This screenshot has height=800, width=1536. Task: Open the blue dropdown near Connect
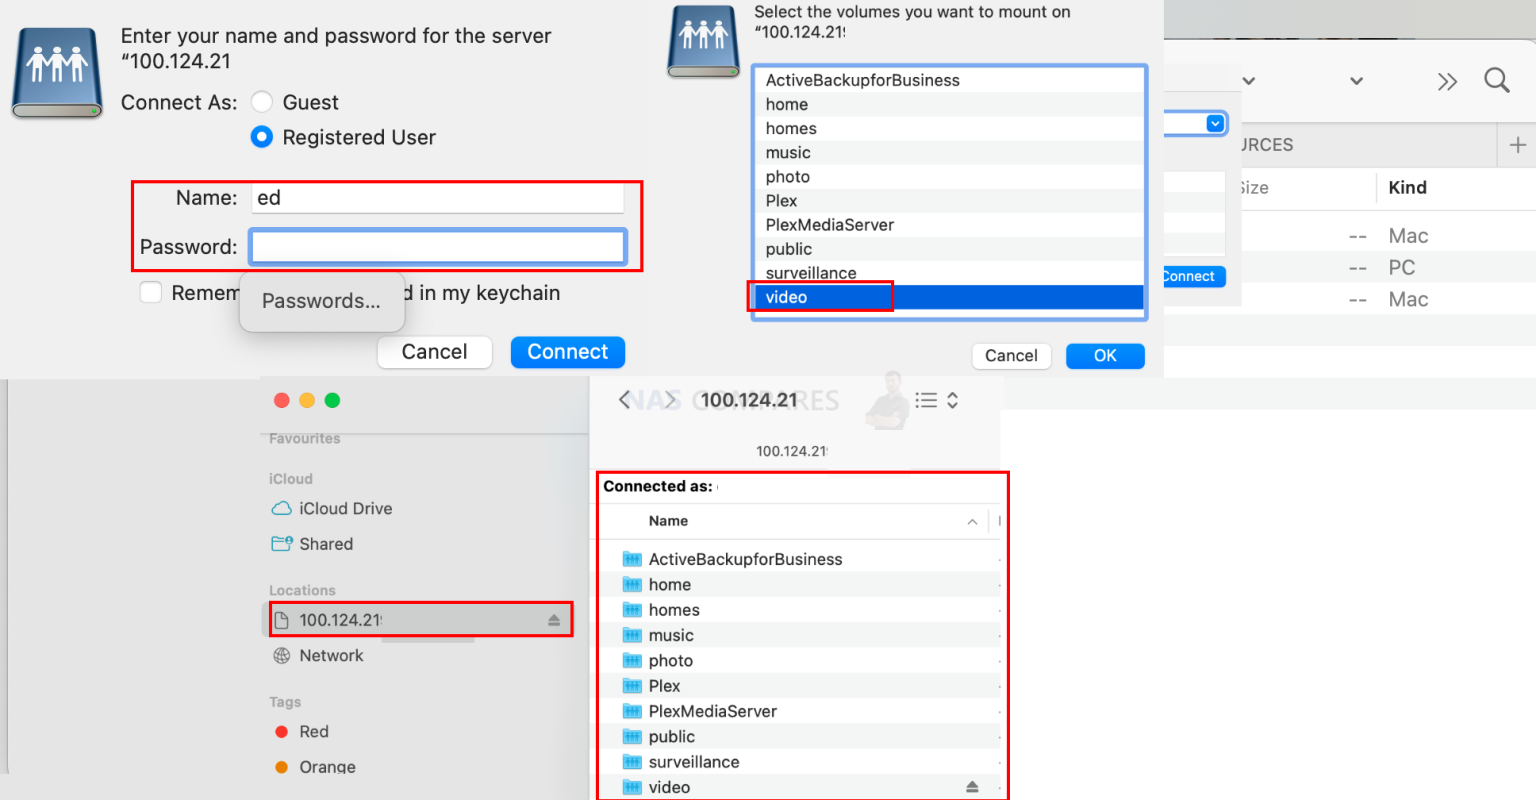point(1214,122)
